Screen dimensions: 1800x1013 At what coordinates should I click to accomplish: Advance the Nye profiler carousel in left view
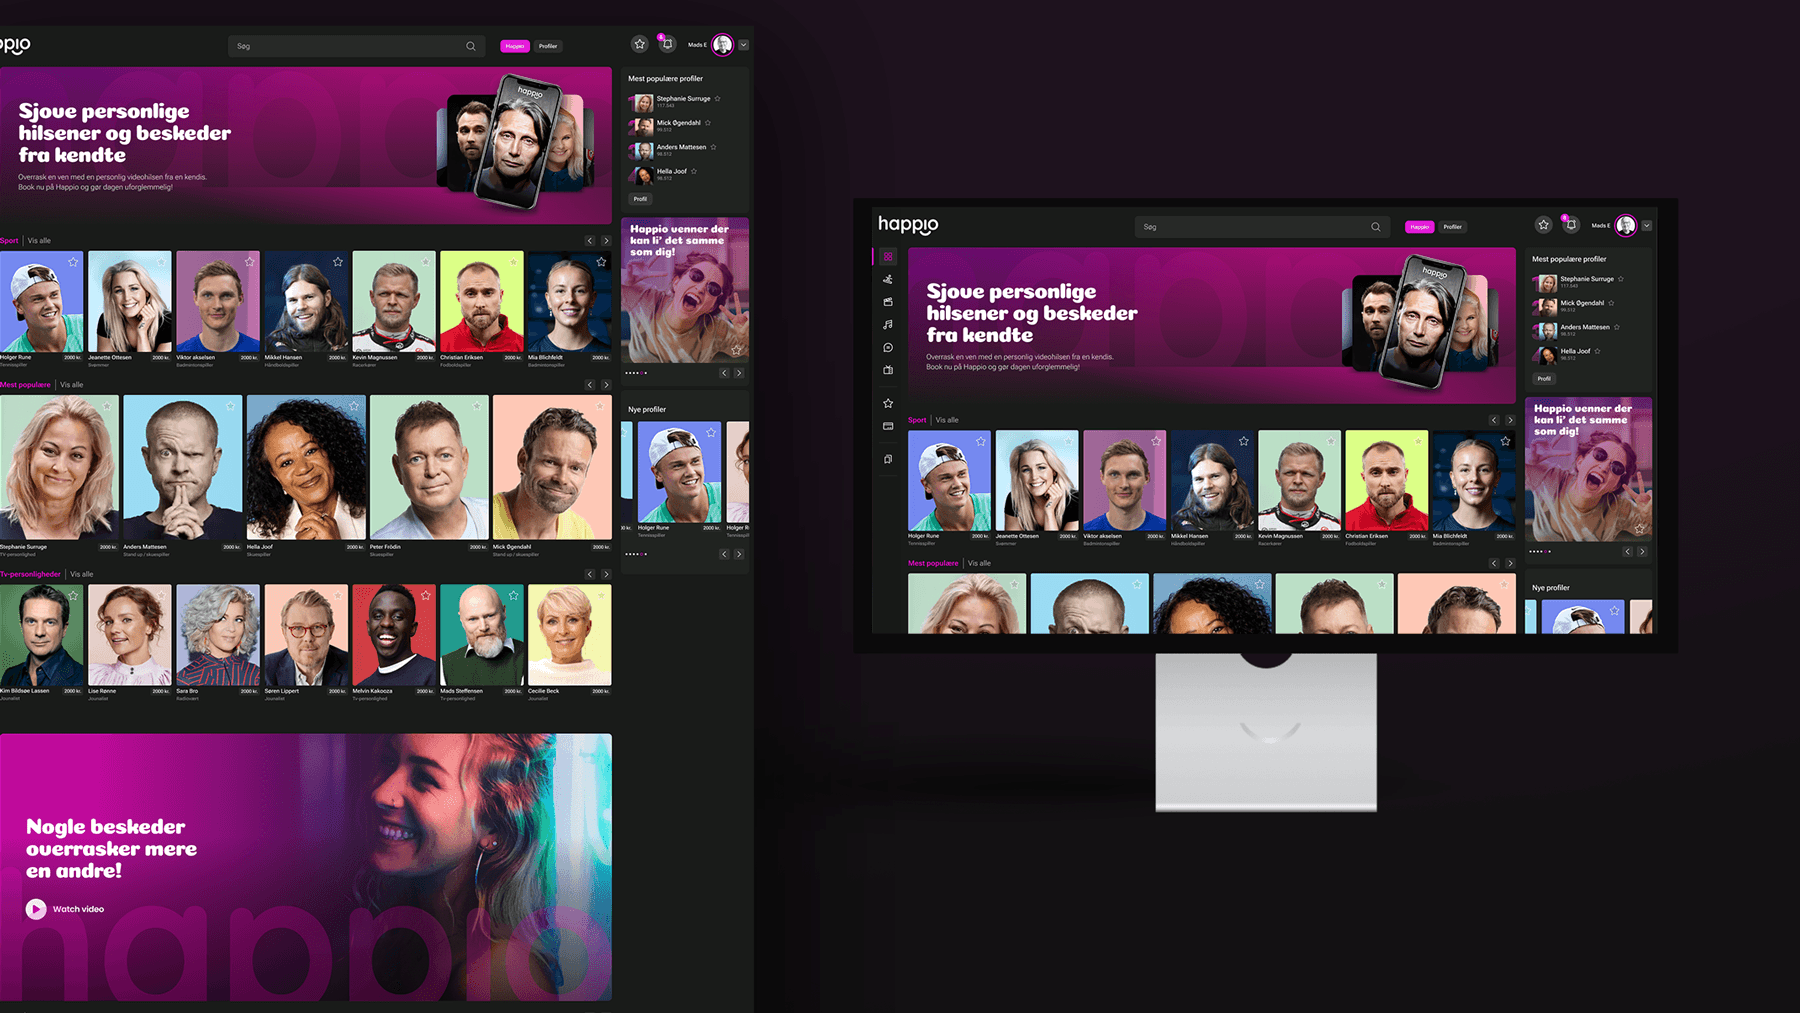click(x=739, y=554)
